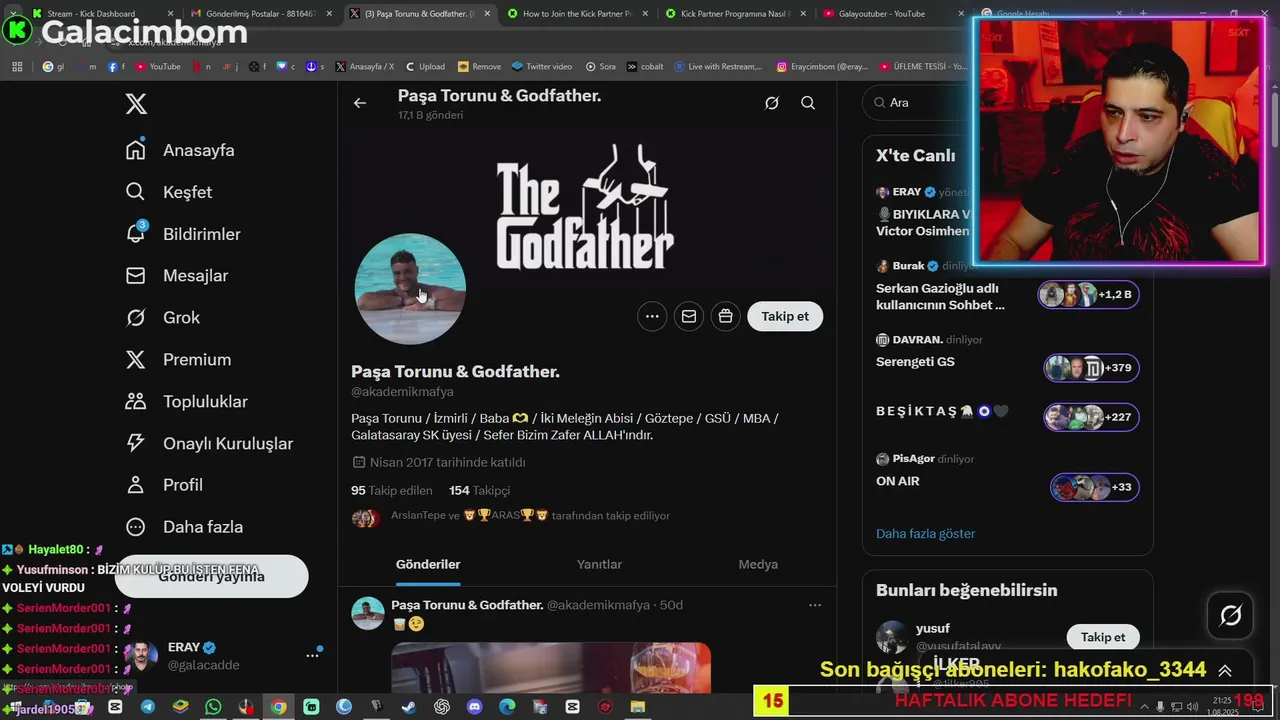Open post options three dots
Image resolution: width=1280 pixels, height=720 pixels.
click(815, 605)
